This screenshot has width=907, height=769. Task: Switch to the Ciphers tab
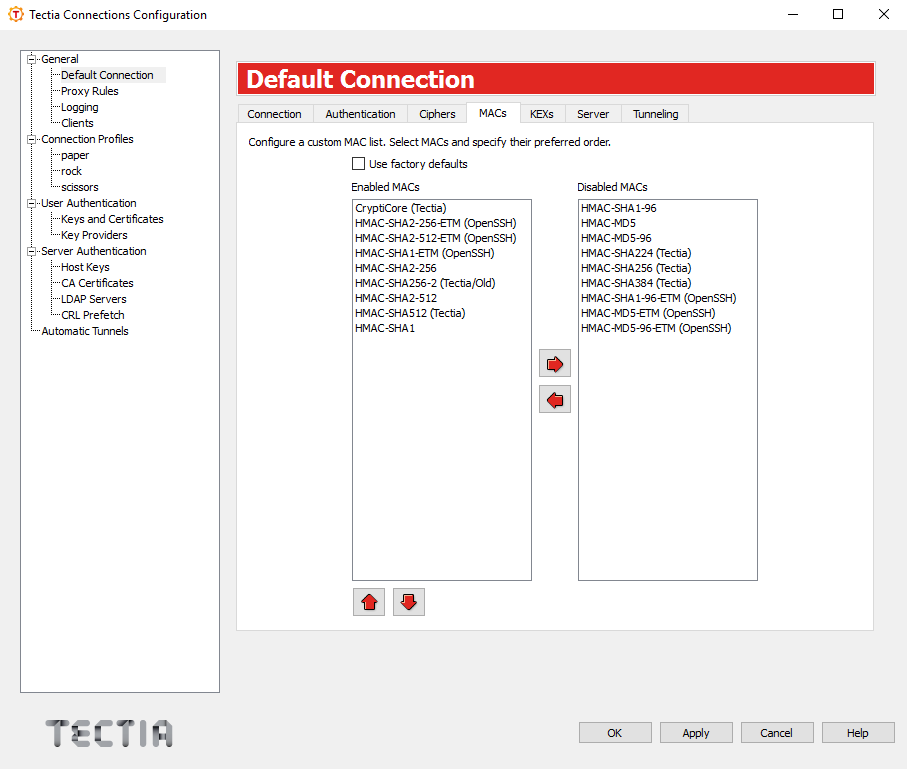point(437,113)
